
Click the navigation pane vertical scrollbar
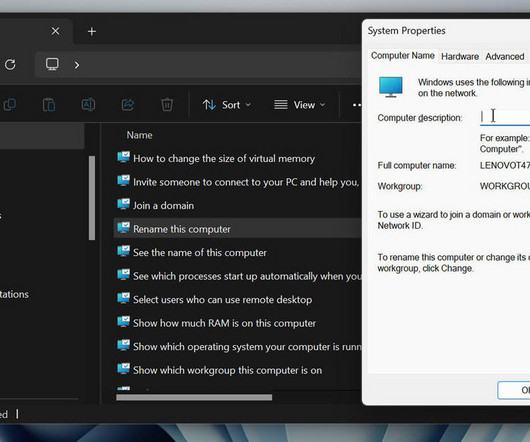point(92,198)
